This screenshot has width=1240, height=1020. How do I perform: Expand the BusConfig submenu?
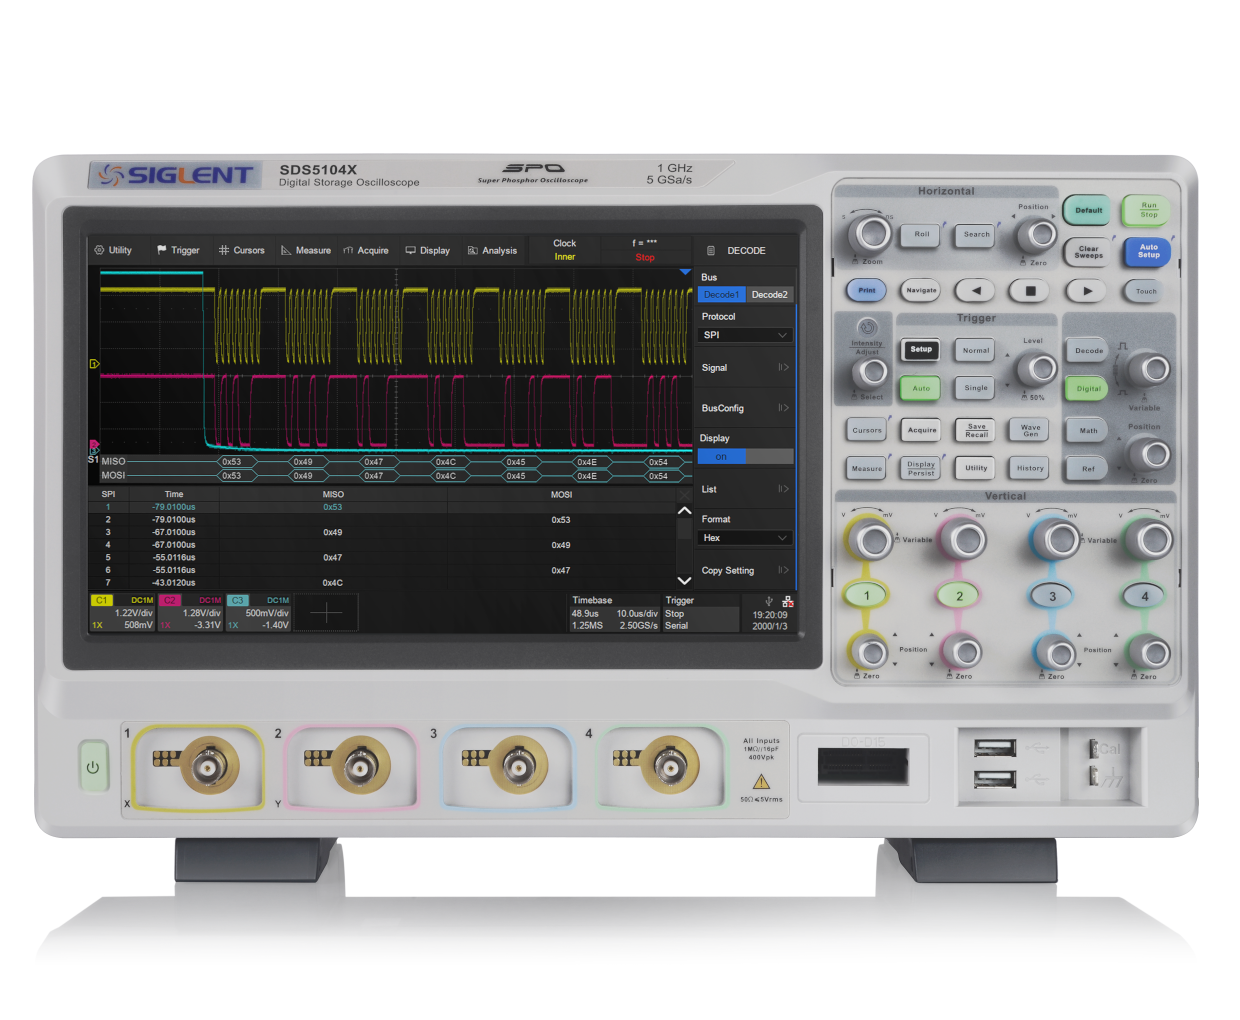745,408
